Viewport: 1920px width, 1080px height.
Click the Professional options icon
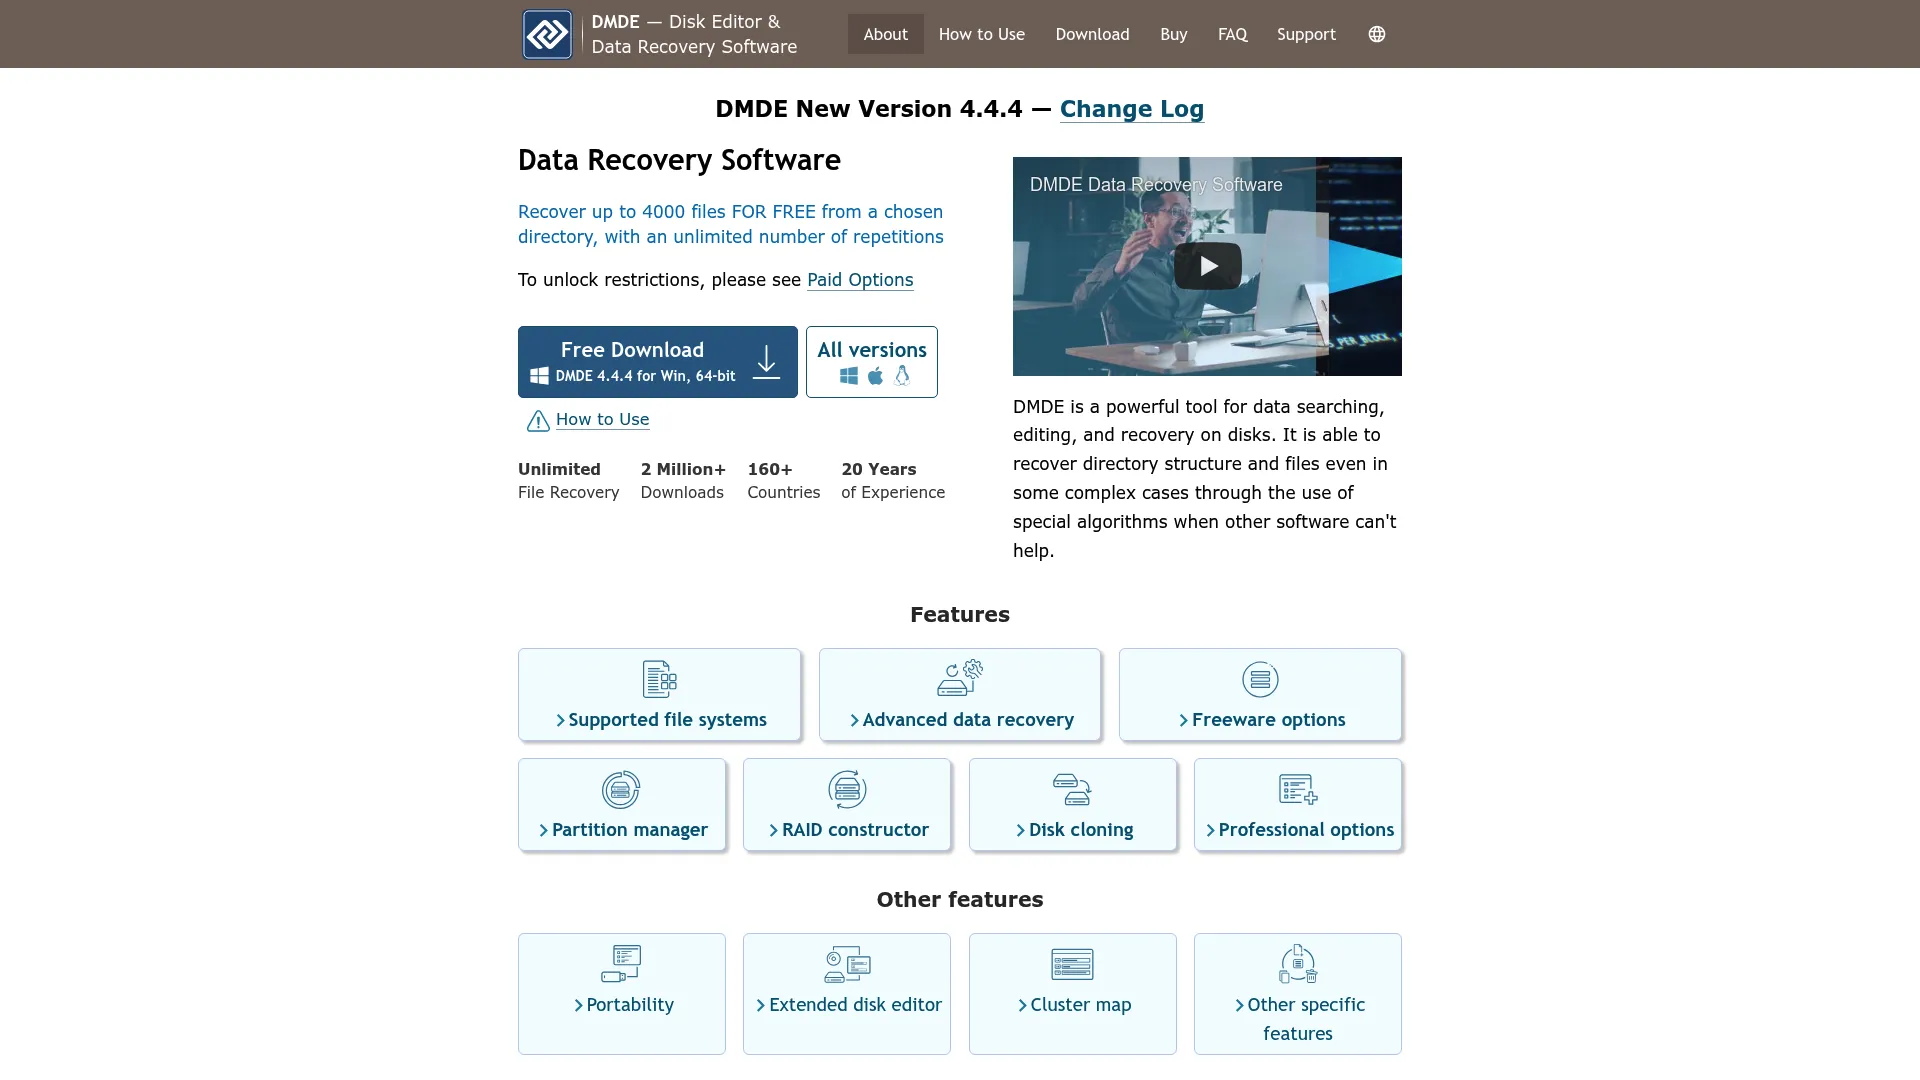click(x=1298, y=789)
